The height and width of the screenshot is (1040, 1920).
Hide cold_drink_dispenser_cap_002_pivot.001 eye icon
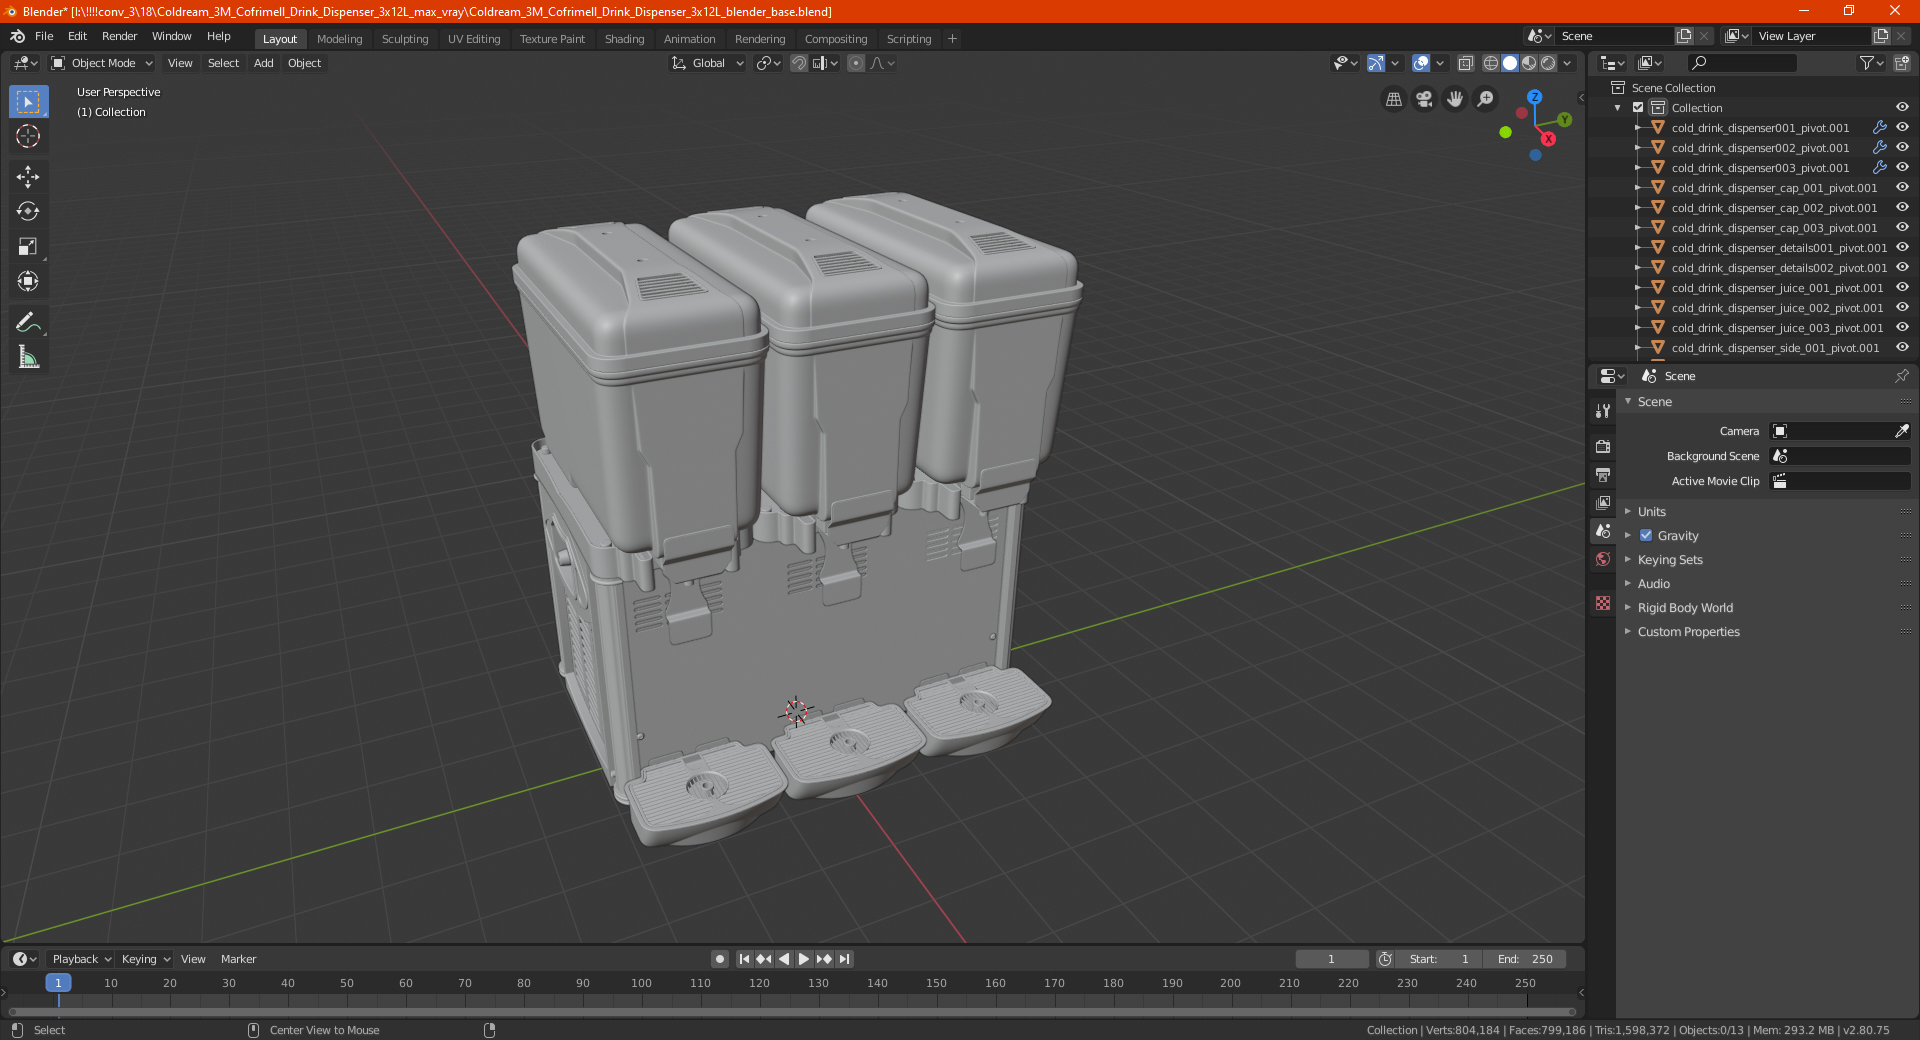coord(1902,207)
